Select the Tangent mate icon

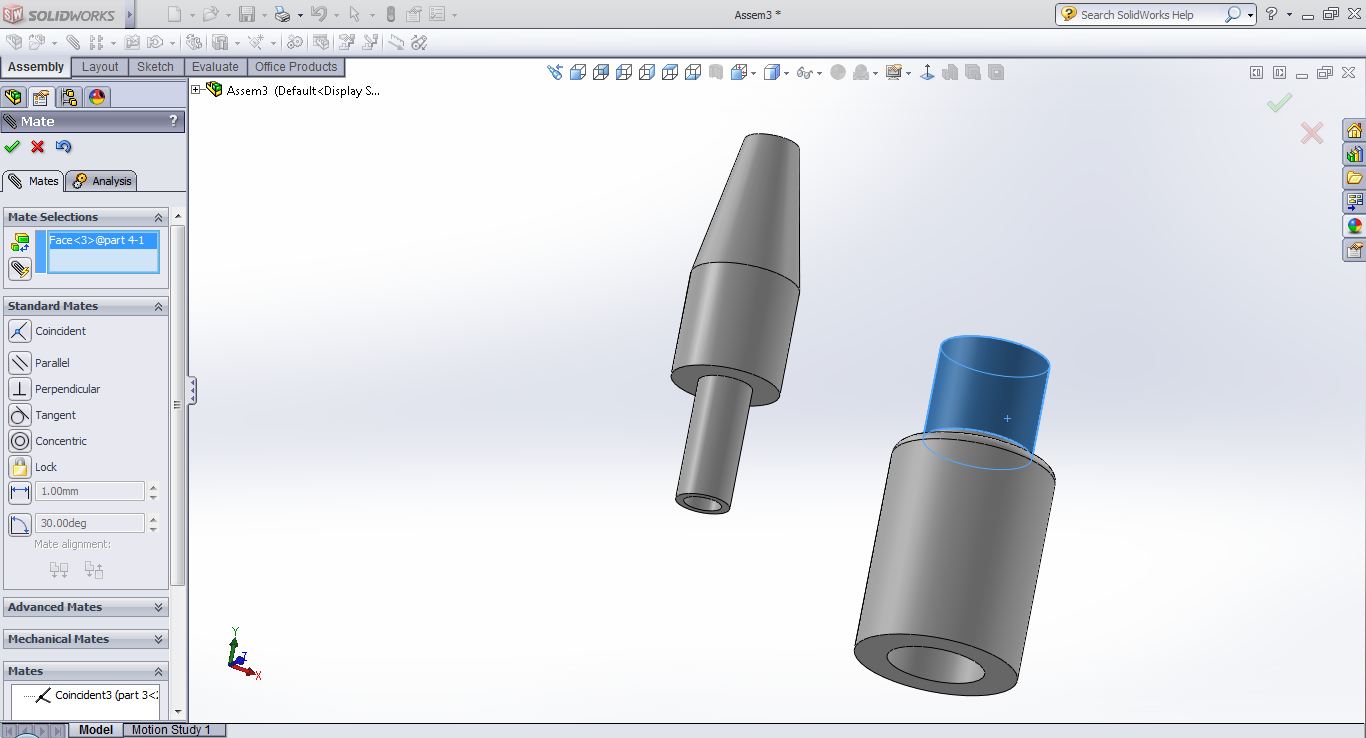click(x=20, y=415)
